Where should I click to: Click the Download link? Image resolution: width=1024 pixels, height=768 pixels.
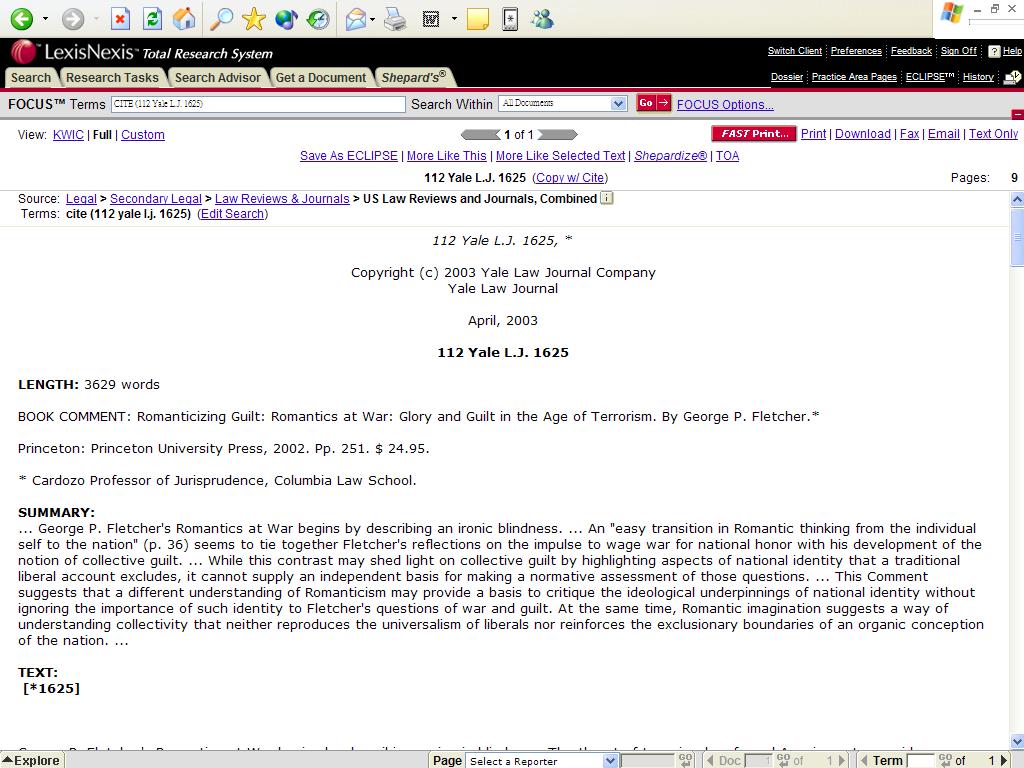tap(863, 134)
